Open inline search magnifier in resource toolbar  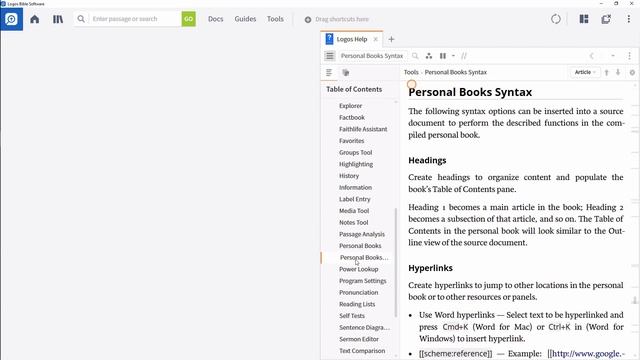(x=415, y=56)
